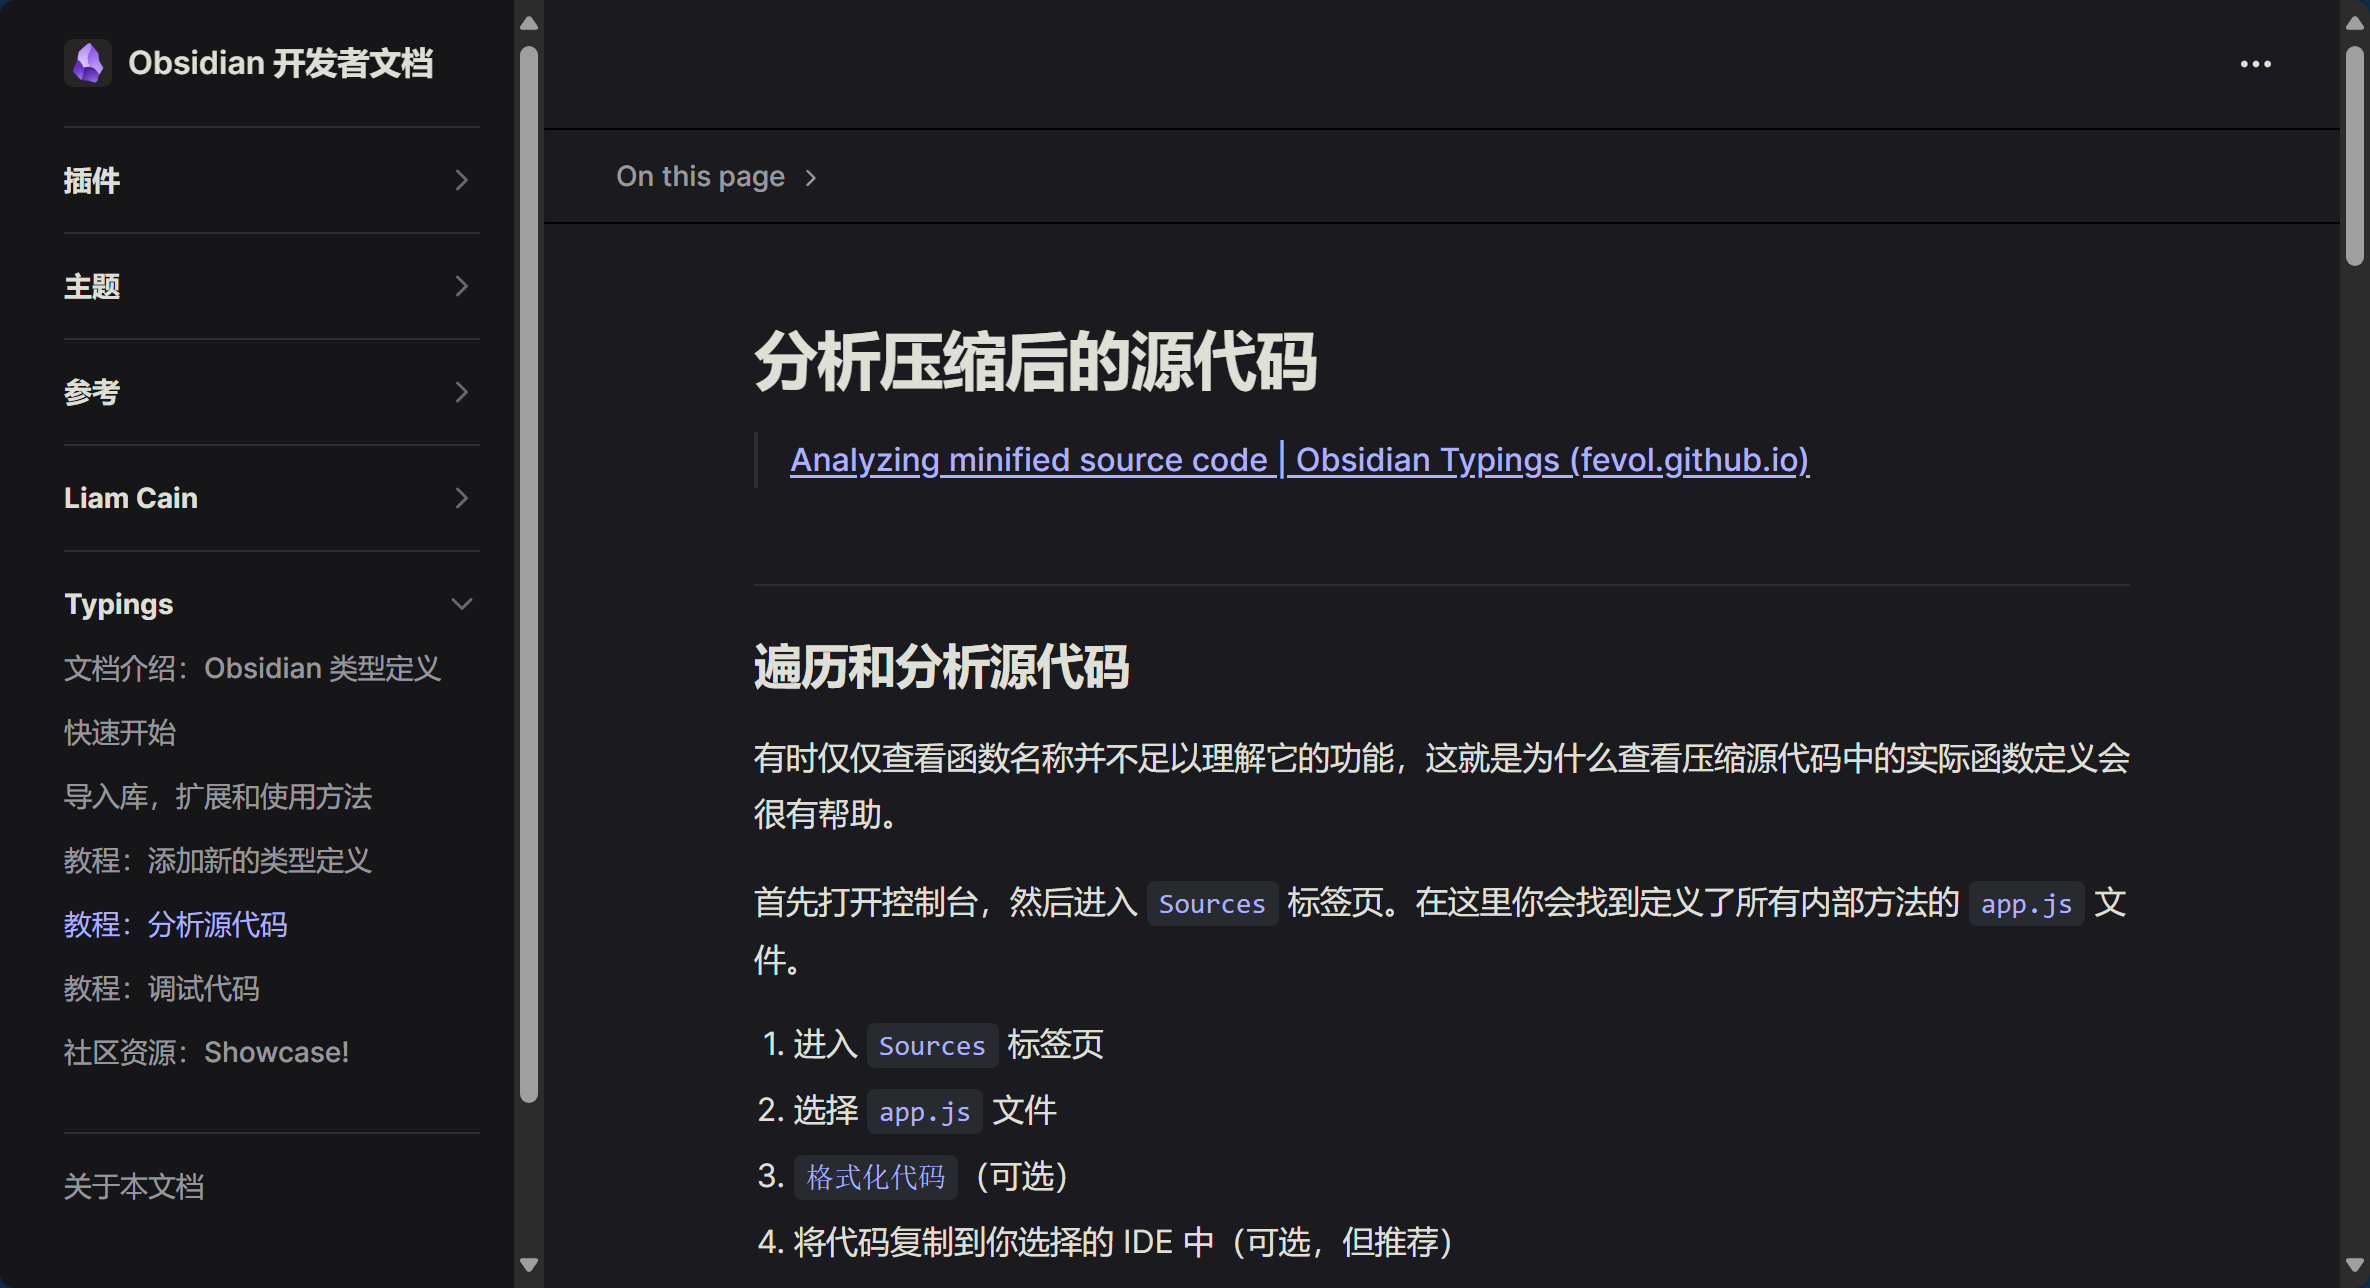
Task: Open the Obsidian 开发者文档 site title
Action: pos(280,63)
